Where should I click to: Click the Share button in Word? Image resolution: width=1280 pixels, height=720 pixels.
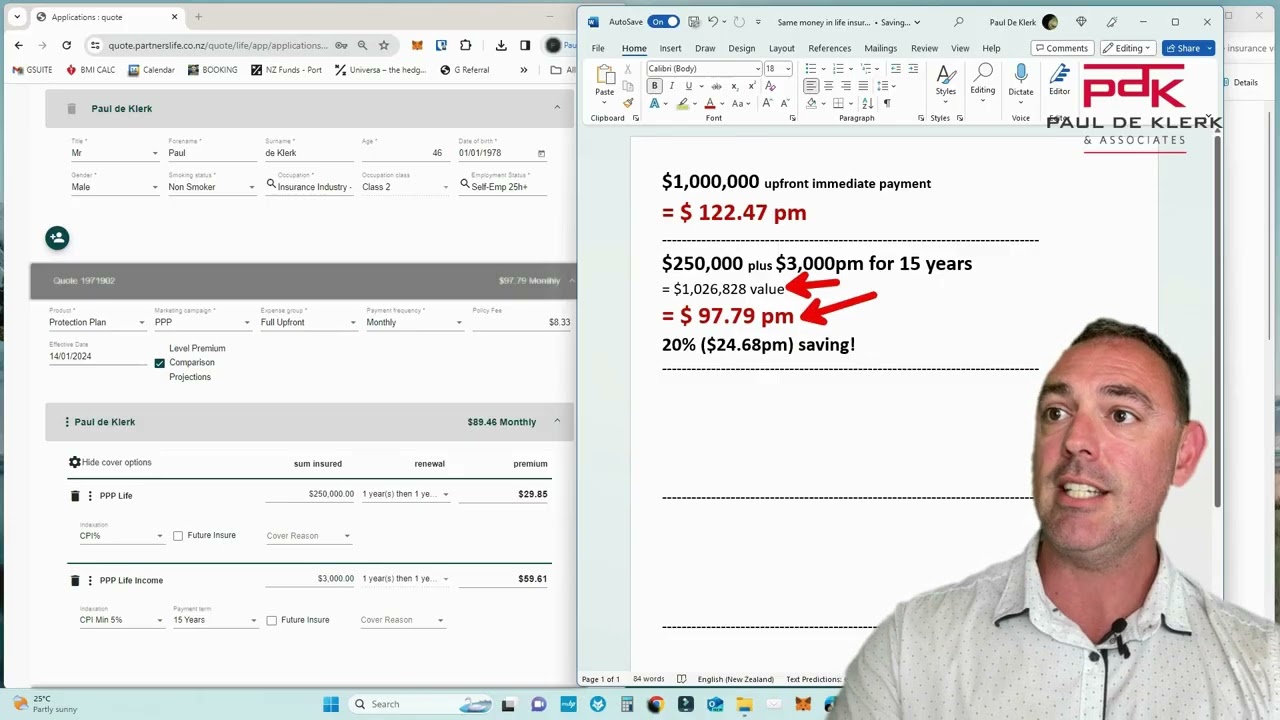coord(1188,48)
